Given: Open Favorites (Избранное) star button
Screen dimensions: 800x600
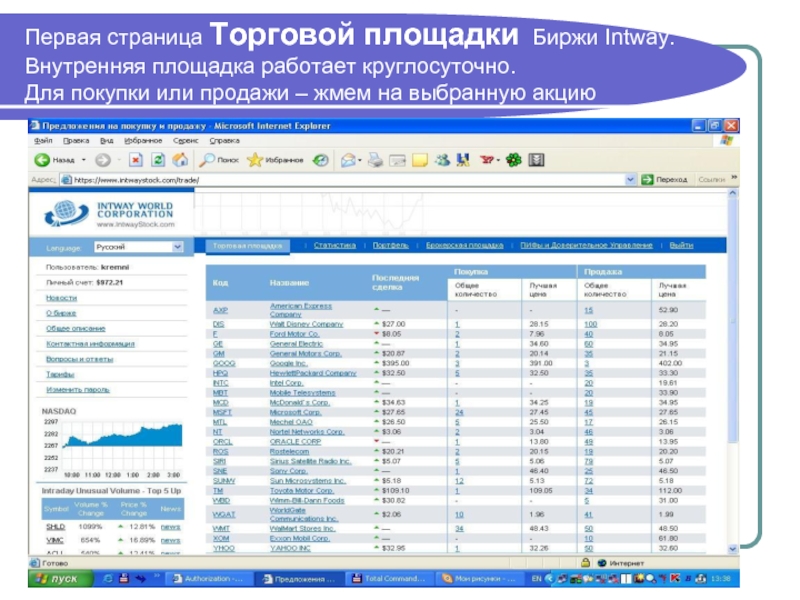Looking at the screenshot, I should point(274,160).
